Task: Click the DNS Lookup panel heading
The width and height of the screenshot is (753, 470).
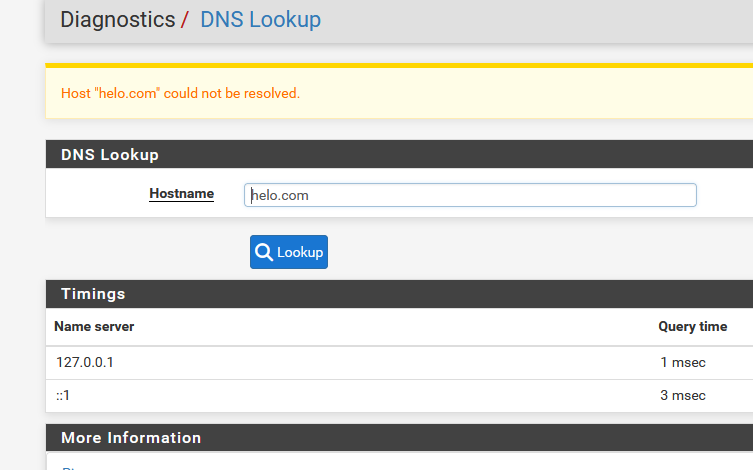Action: click(110, 155)
